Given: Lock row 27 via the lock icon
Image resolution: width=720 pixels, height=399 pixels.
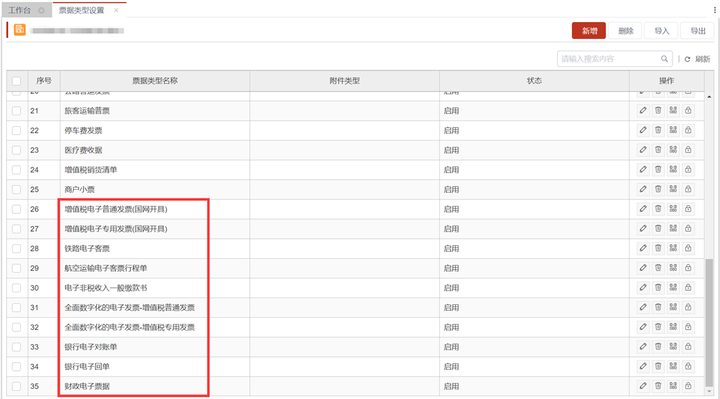Looking at the screenshot, I should [688, 229].
